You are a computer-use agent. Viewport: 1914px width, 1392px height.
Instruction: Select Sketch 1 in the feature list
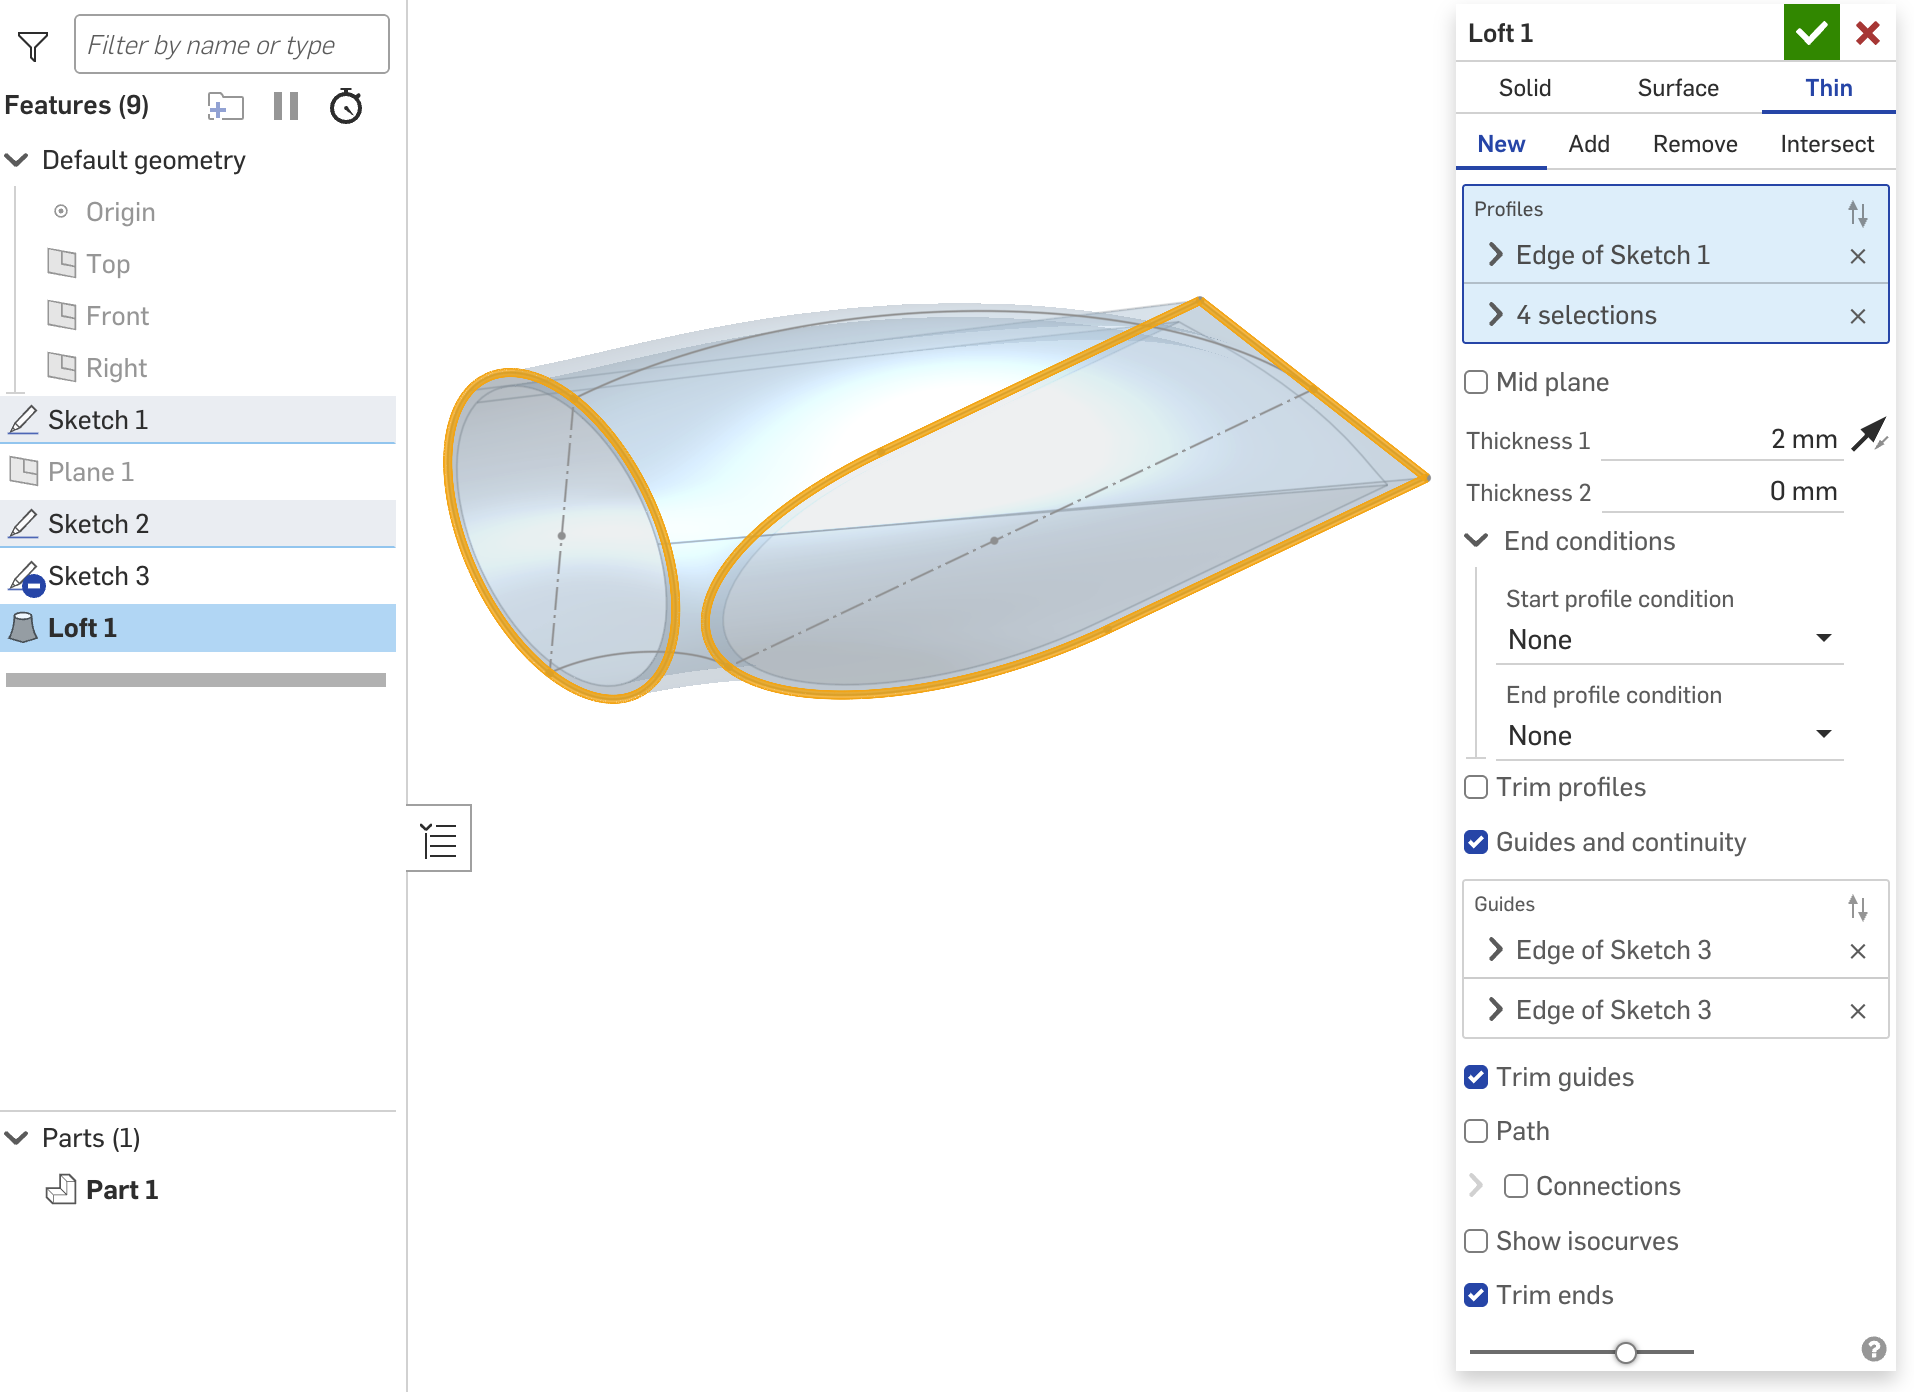click(198, 420)
